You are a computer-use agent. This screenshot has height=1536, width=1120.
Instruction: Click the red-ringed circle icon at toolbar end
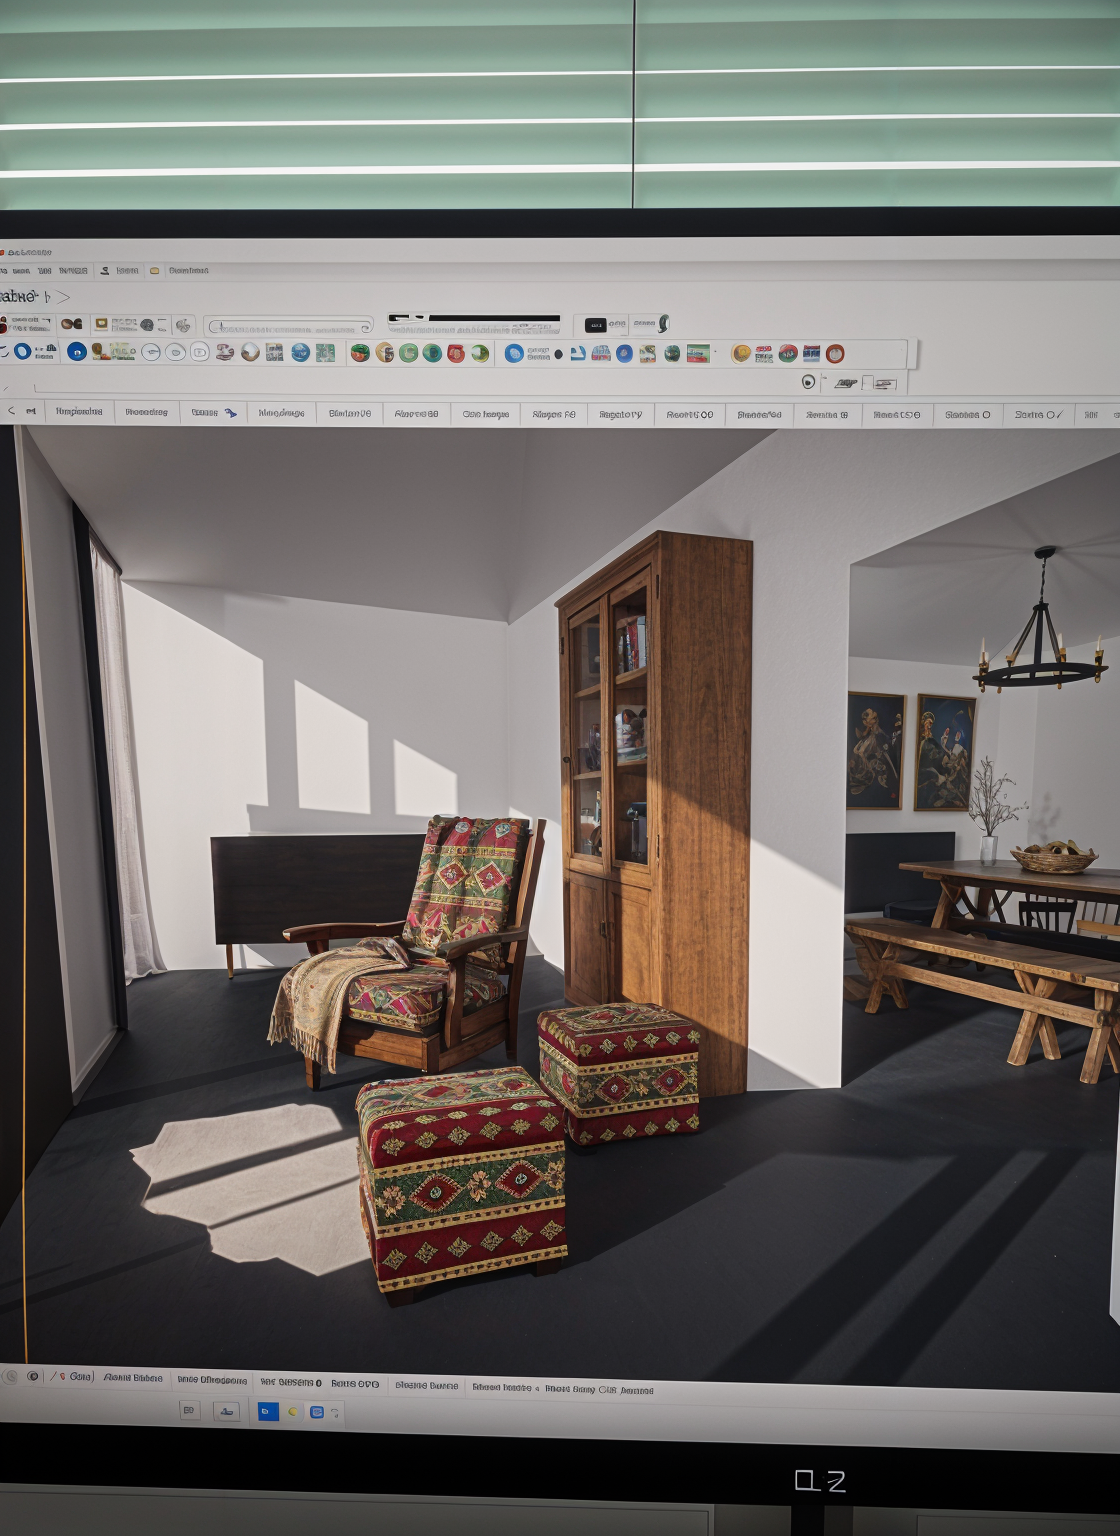835,353
